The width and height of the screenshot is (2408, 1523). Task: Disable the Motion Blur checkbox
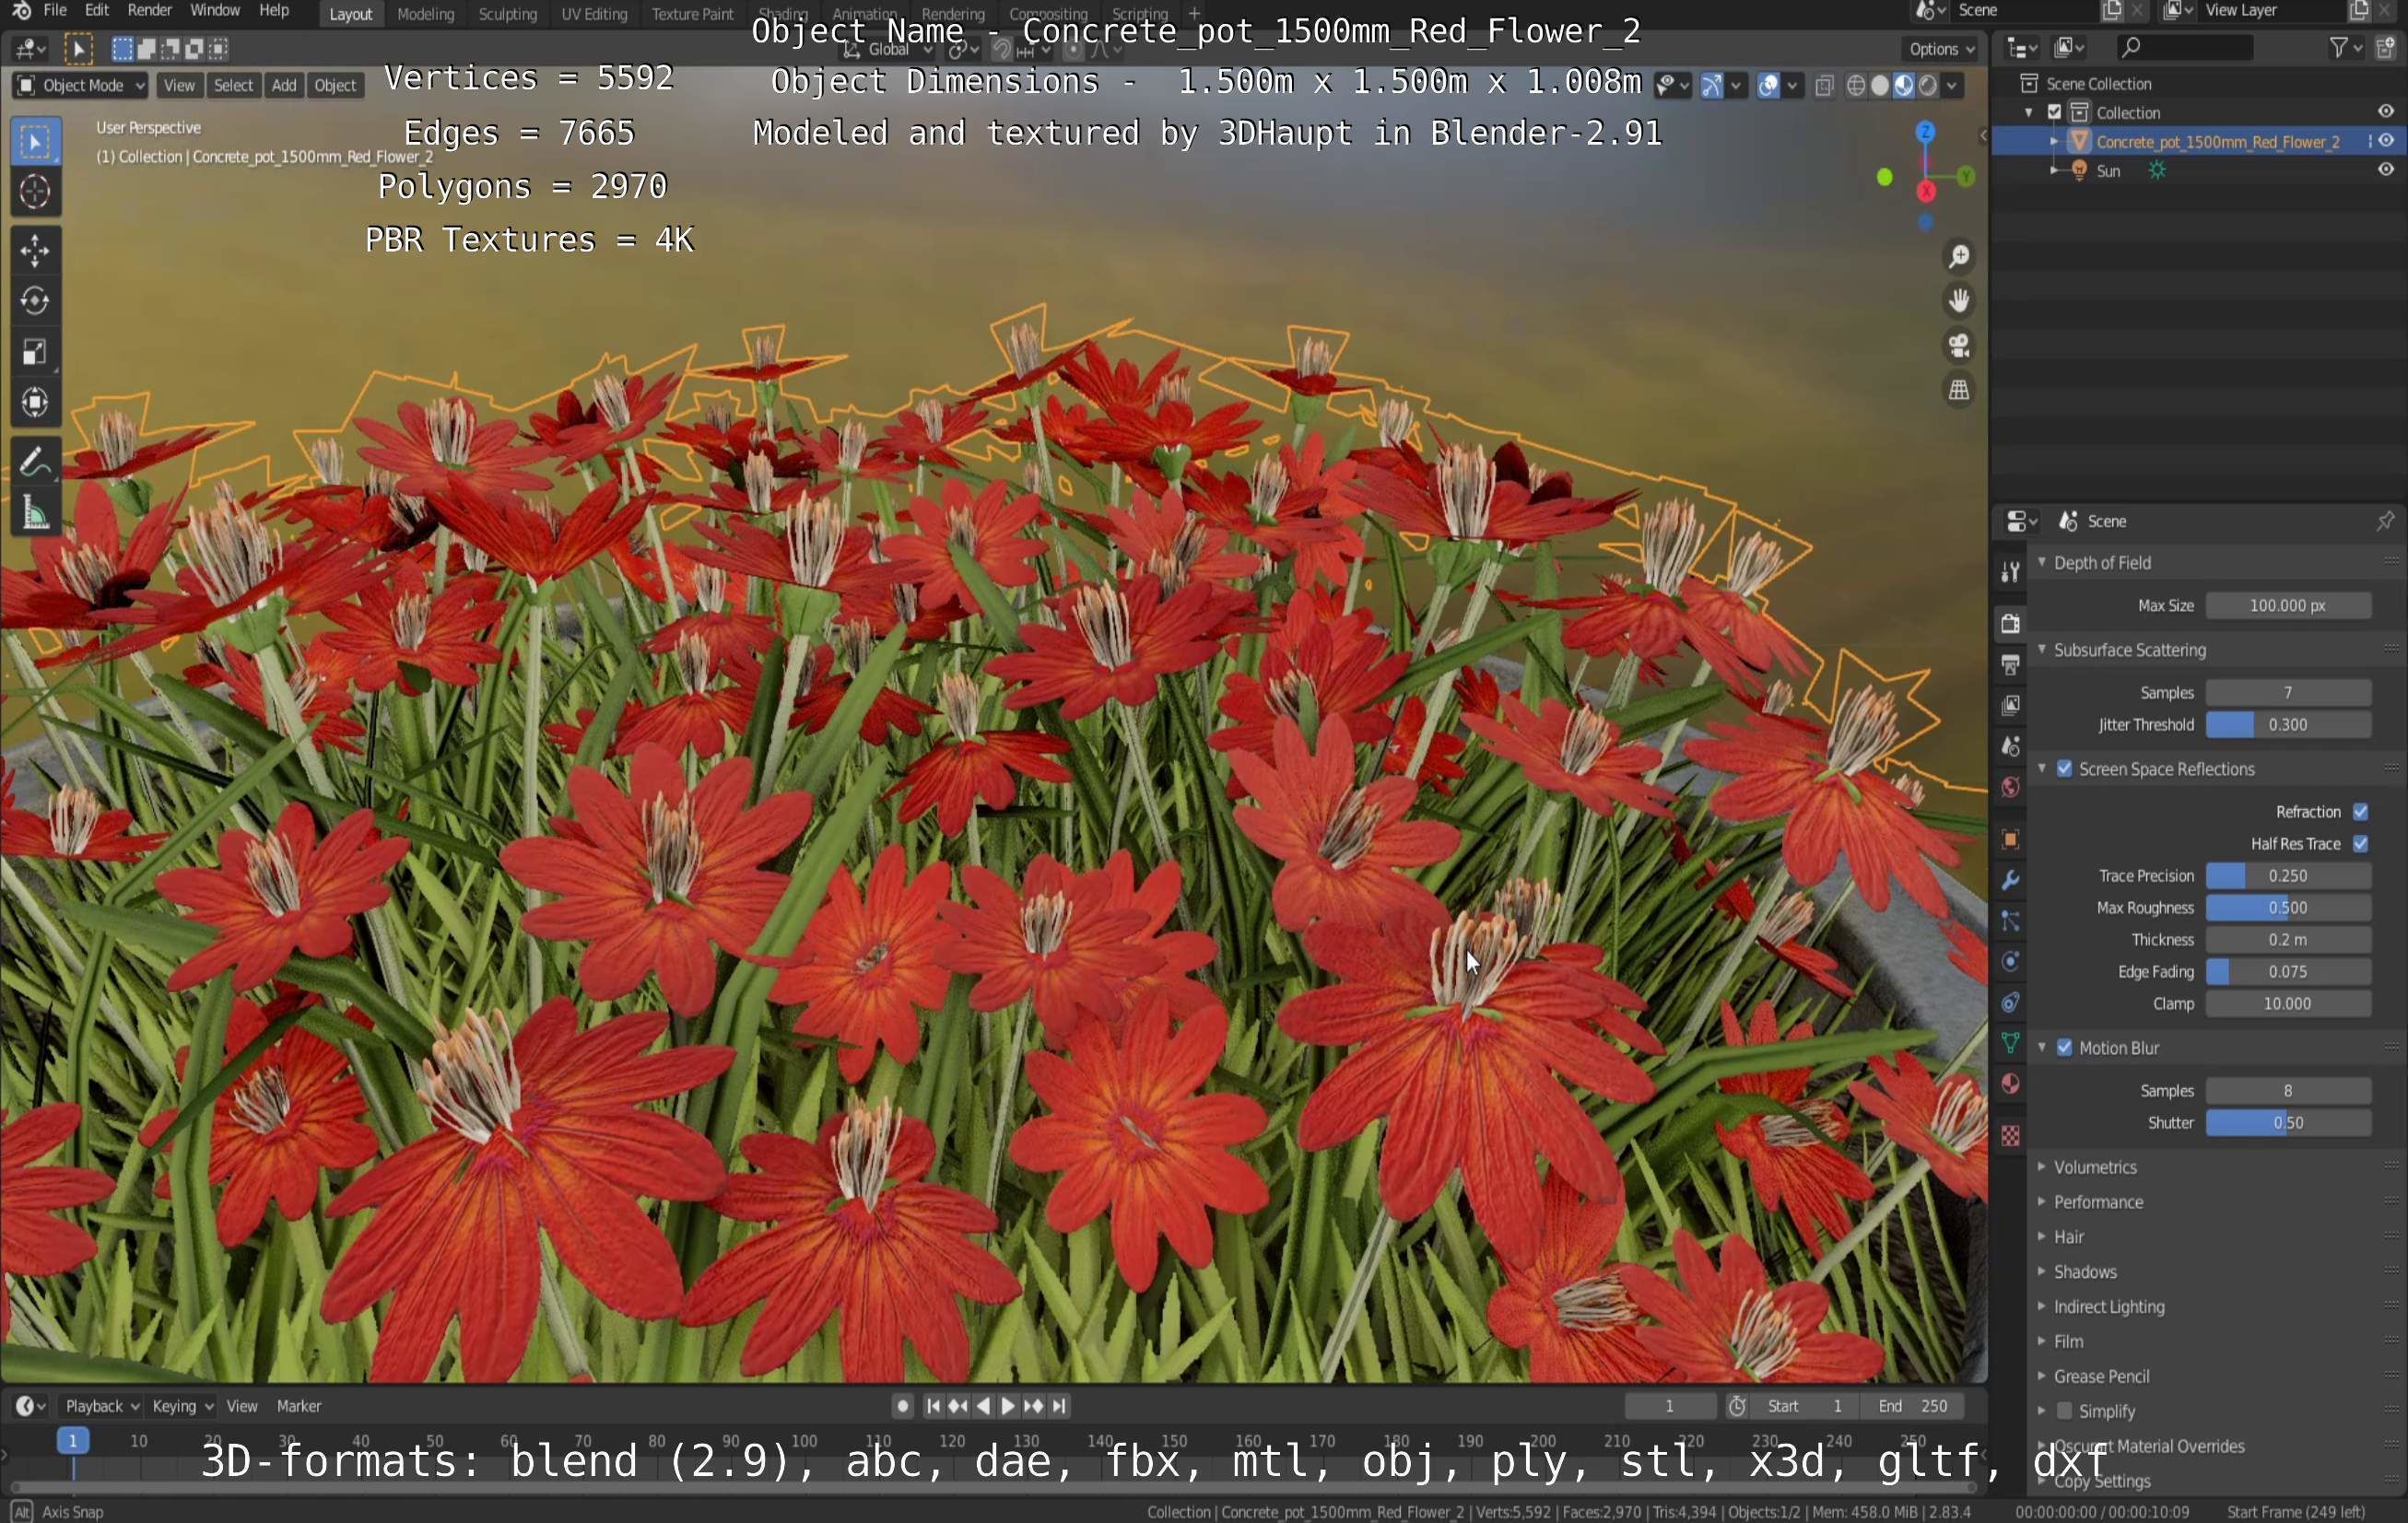point(2064,1048)
